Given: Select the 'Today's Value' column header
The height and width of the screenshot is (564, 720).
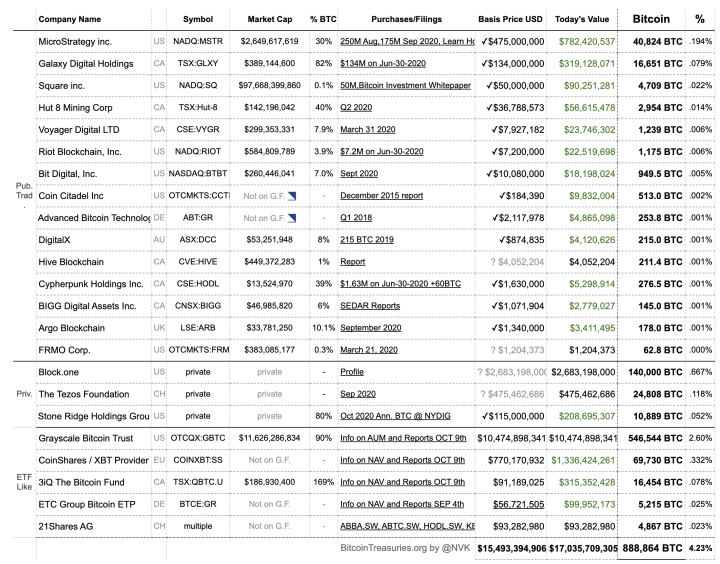Looking at the screenshot, I should (x=581, y=19).
